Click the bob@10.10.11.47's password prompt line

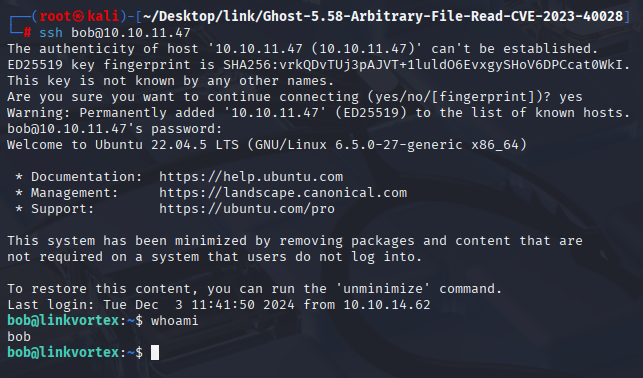[x=115, y=129]
